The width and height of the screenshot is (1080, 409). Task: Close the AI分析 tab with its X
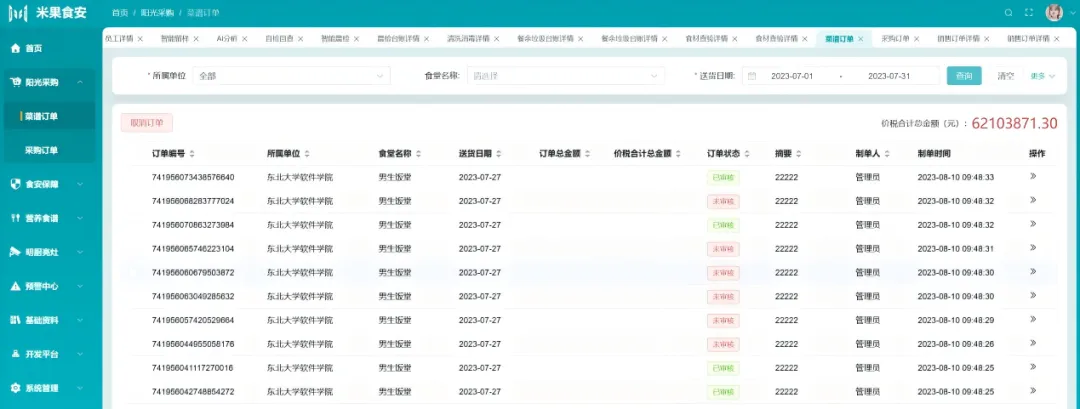[x=245, y=39]
